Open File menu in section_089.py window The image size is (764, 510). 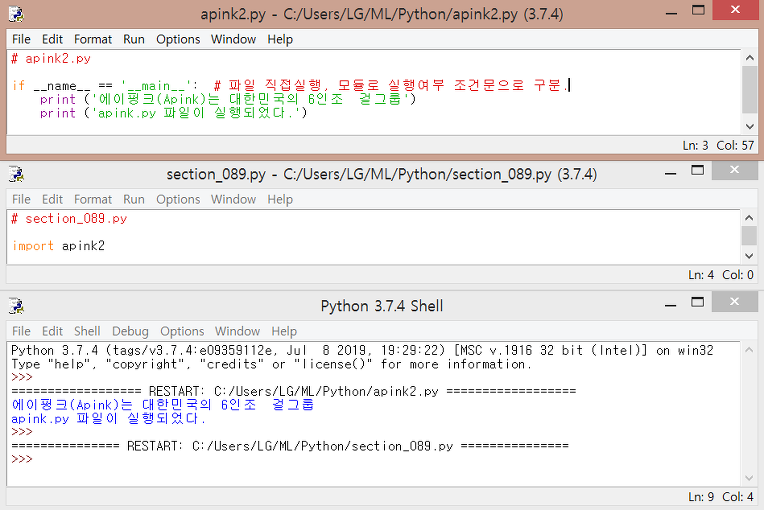[x=21, y=200]
